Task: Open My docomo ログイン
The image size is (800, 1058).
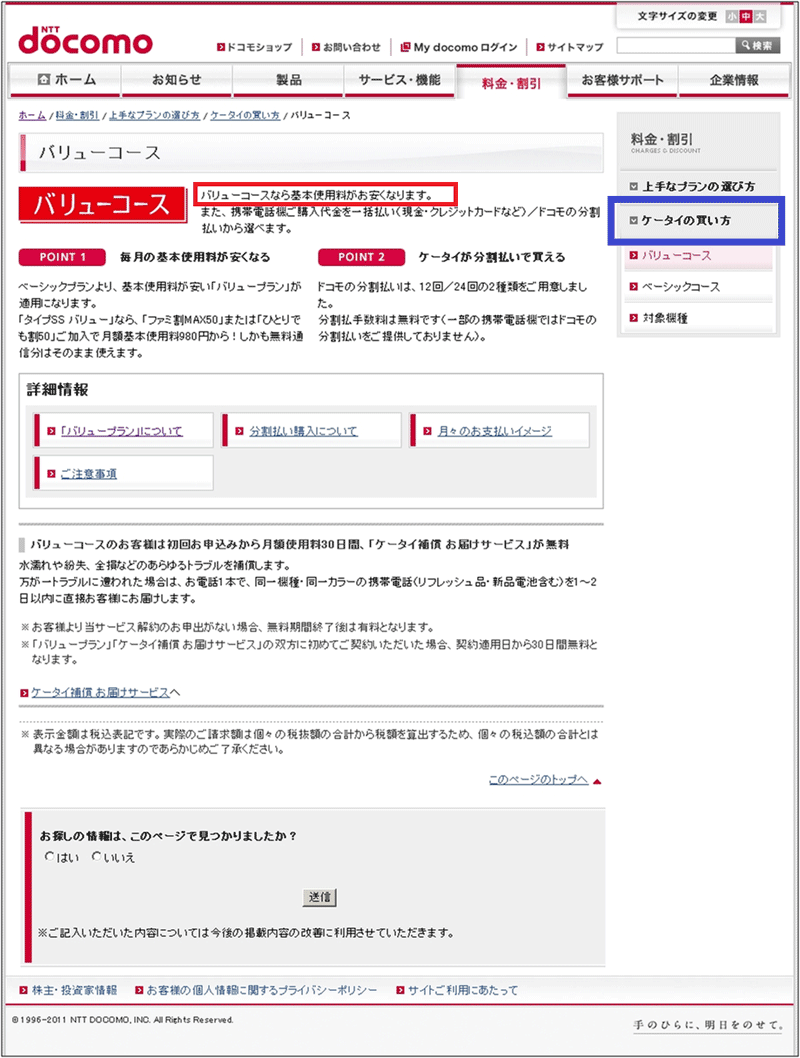Action: tap(459, 47)
